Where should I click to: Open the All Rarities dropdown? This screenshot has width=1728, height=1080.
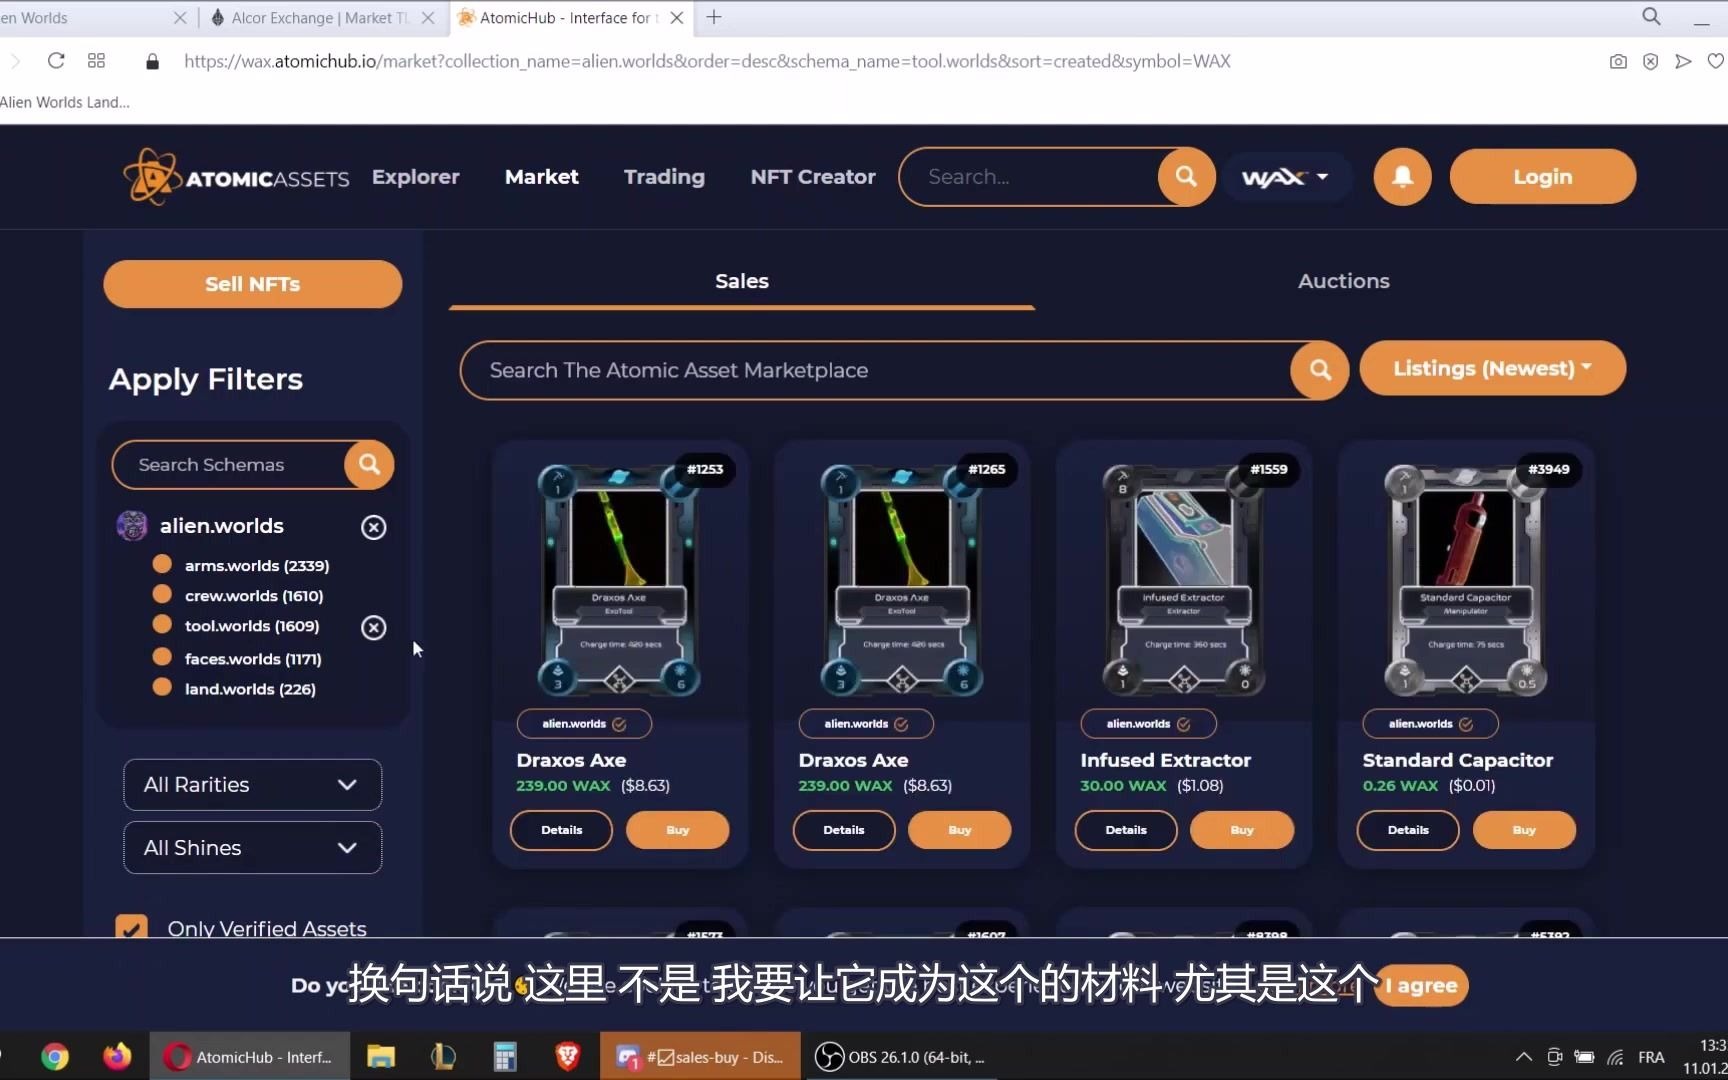tap(252, 785)
